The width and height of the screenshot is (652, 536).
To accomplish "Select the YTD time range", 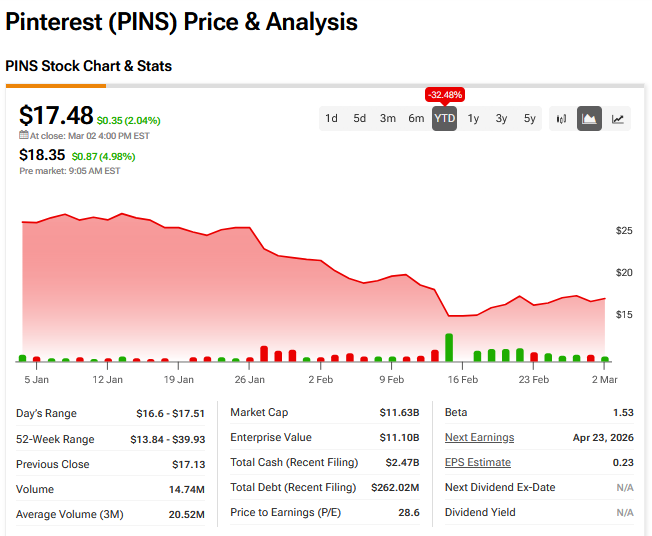I will 445,119.
